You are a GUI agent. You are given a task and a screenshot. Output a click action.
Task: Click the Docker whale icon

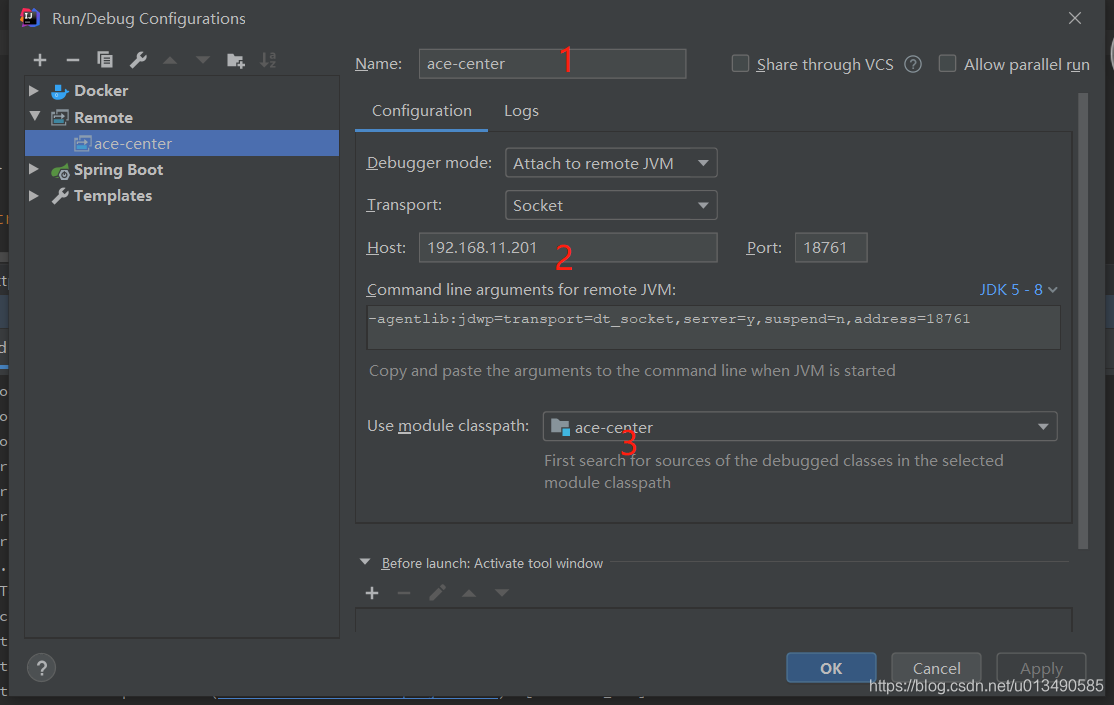tap(60, 91)
